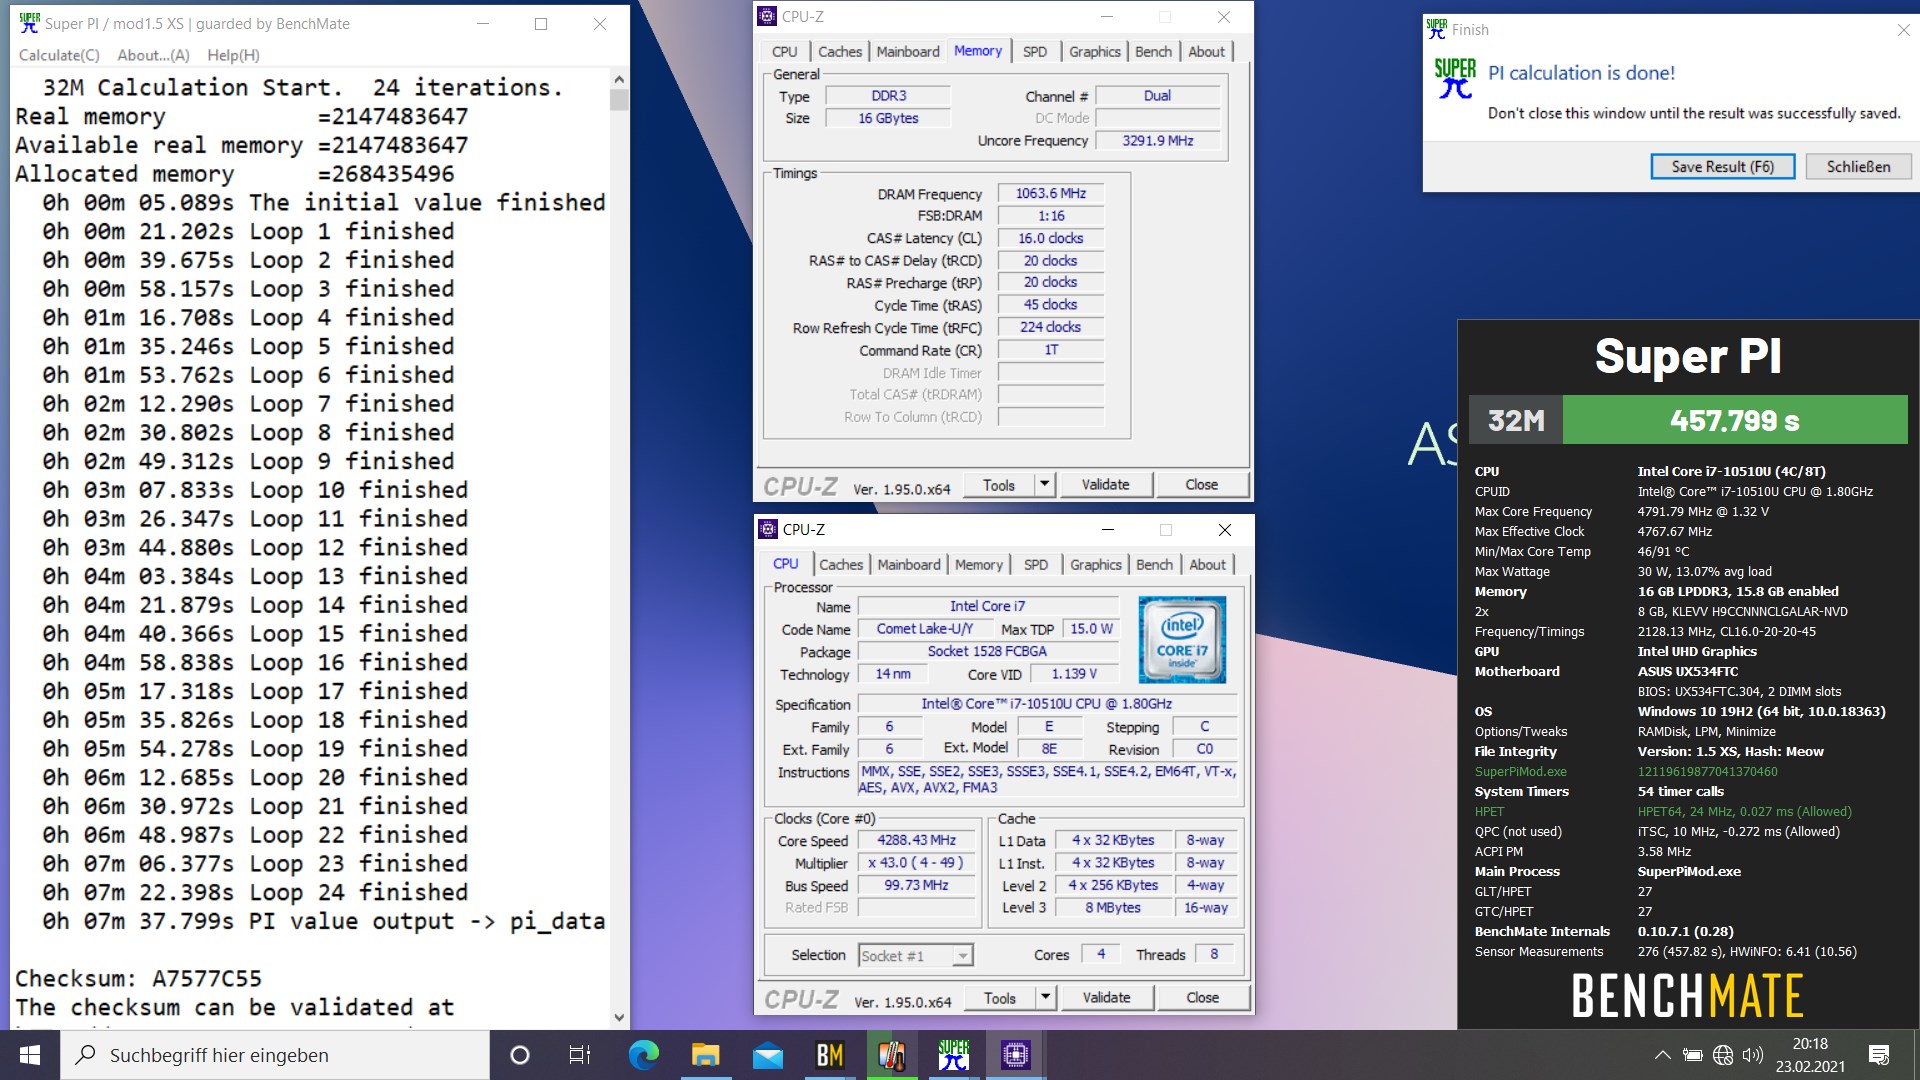Click Tools button in upper CPU-Z window
Screen dimensions: 1920x1080
tap(998, 485)
